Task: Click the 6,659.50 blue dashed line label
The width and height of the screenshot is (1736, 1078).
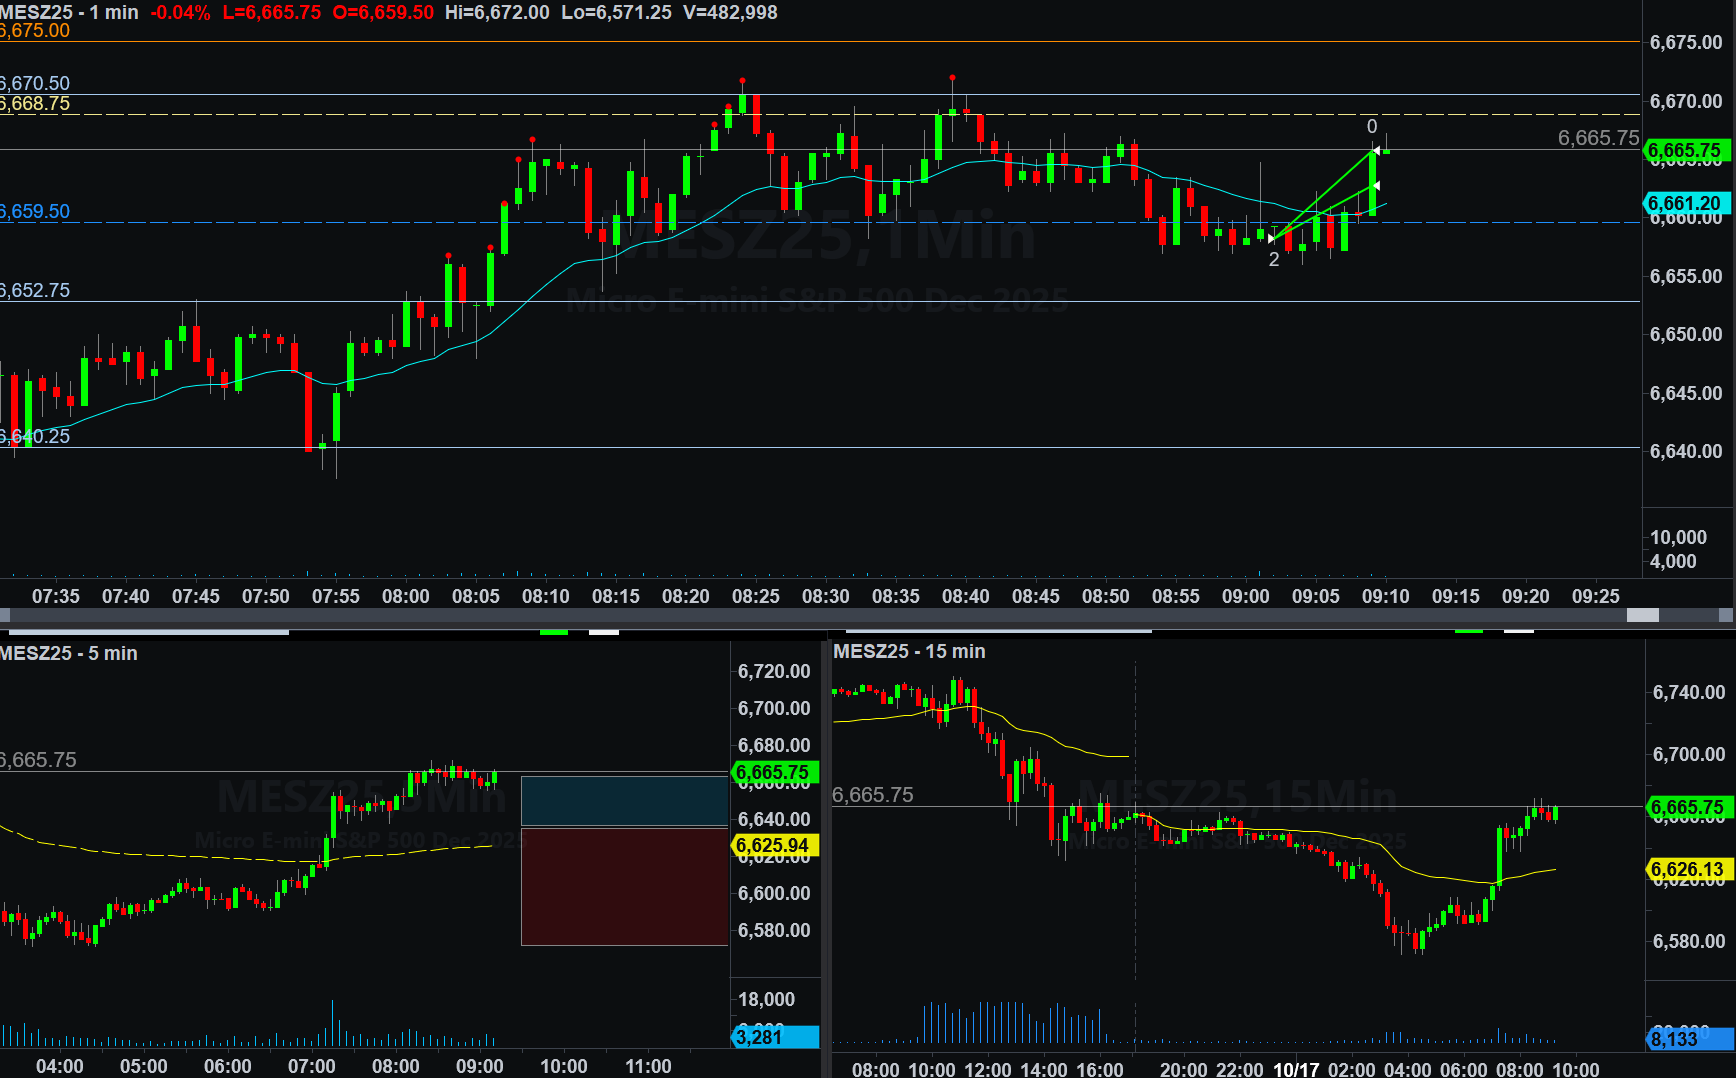Action: point(36,212)
